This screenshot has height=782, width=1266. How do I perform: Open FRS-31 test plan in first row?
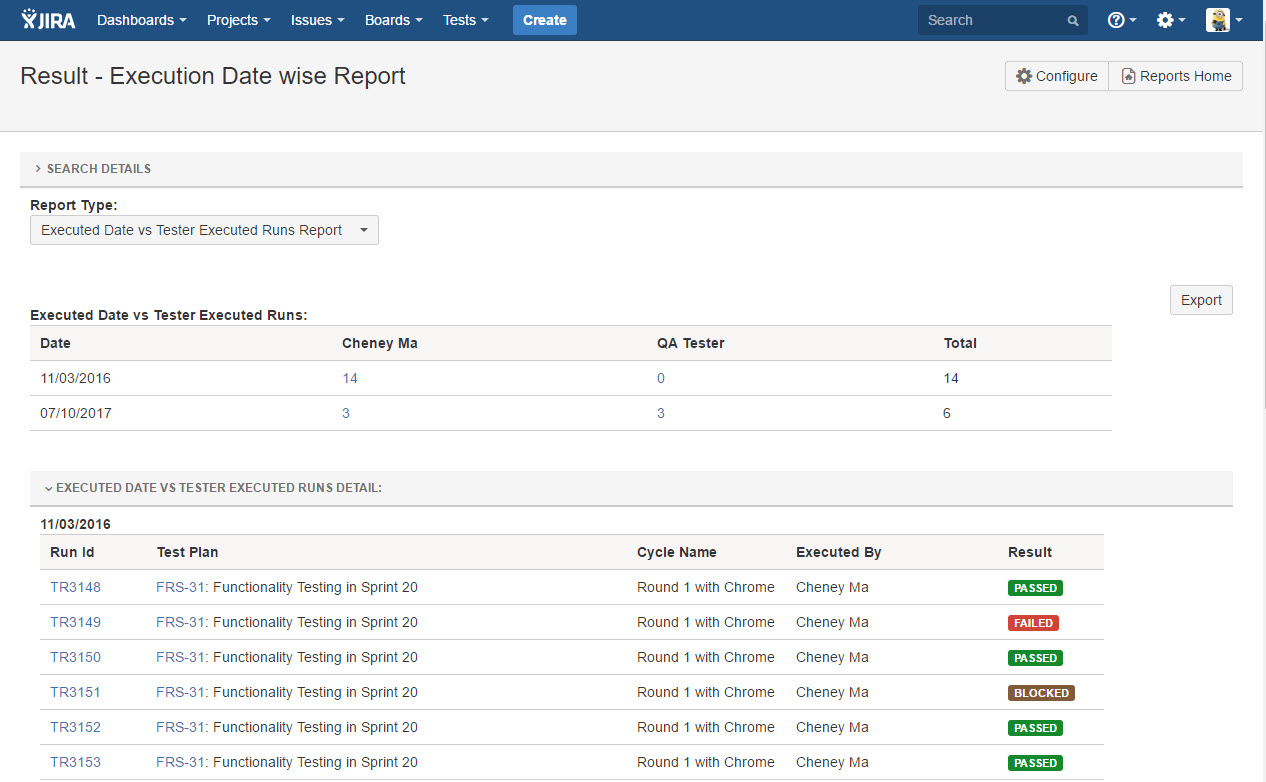pos(180,587)
